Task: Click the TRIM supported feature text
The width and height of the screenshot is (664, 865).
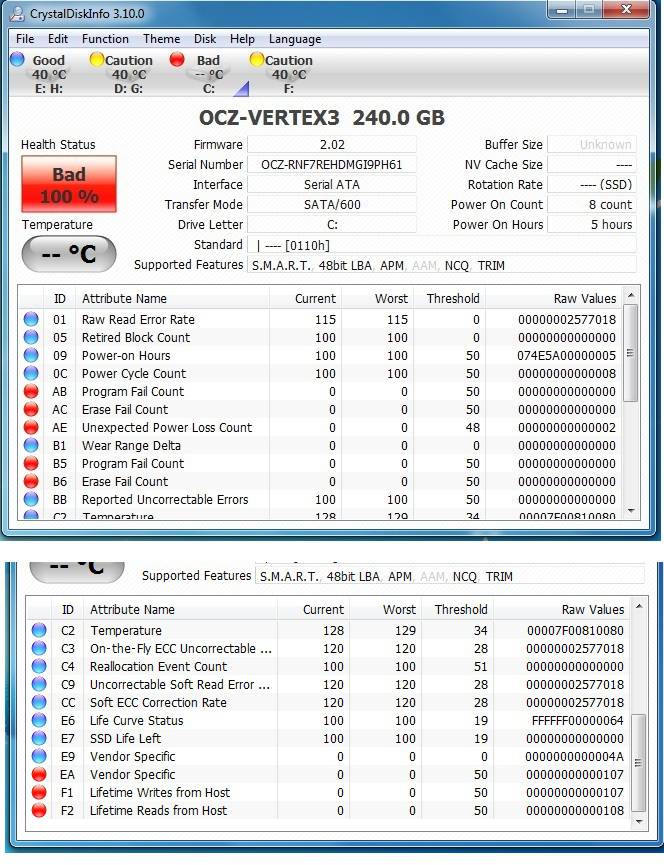Action: pyautogui.click(x=491, y=265)
